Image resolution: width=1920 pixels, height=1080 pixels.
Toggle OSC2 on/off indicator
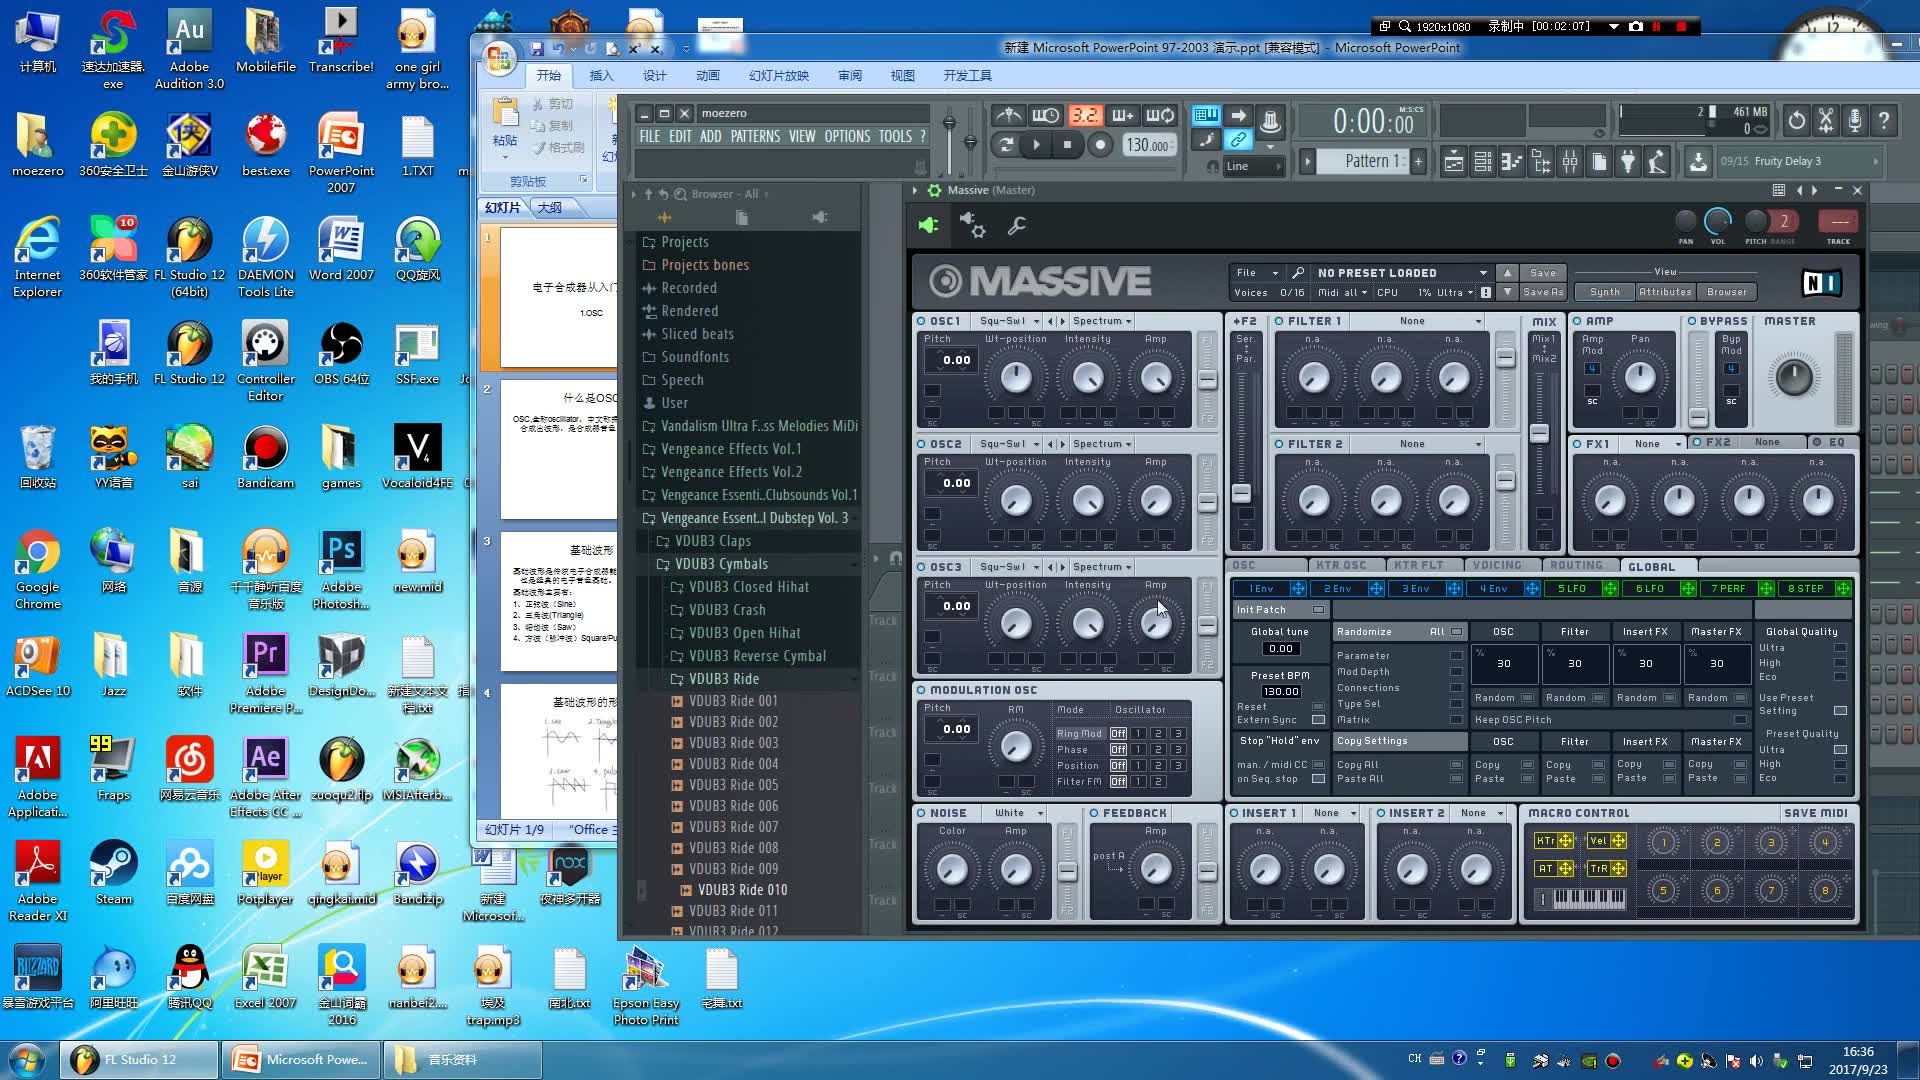(921, 444)
